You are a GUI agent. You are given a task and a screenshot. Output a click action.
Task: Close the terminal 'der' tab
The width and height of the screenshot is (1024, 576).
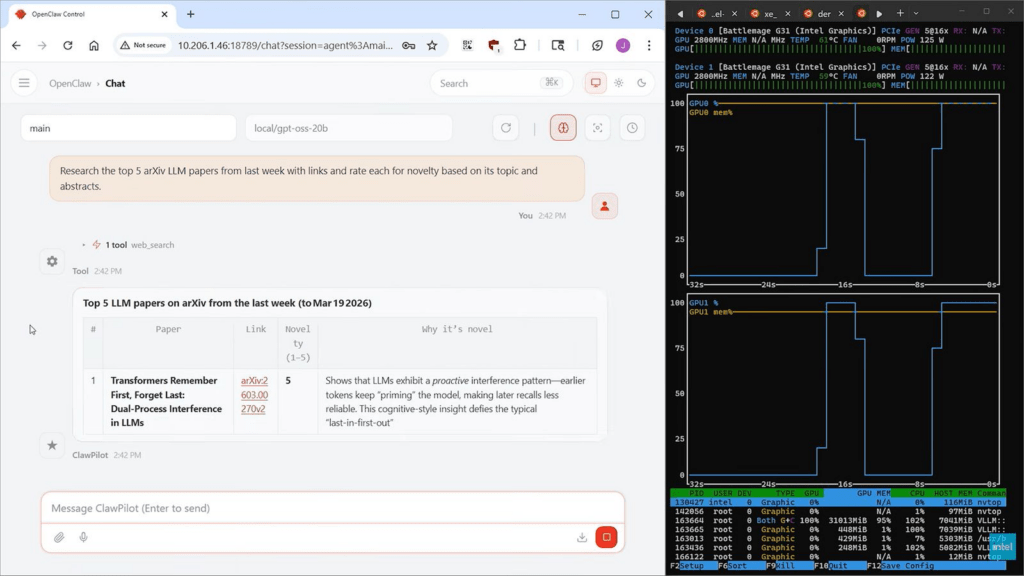[x=841, y=13]
